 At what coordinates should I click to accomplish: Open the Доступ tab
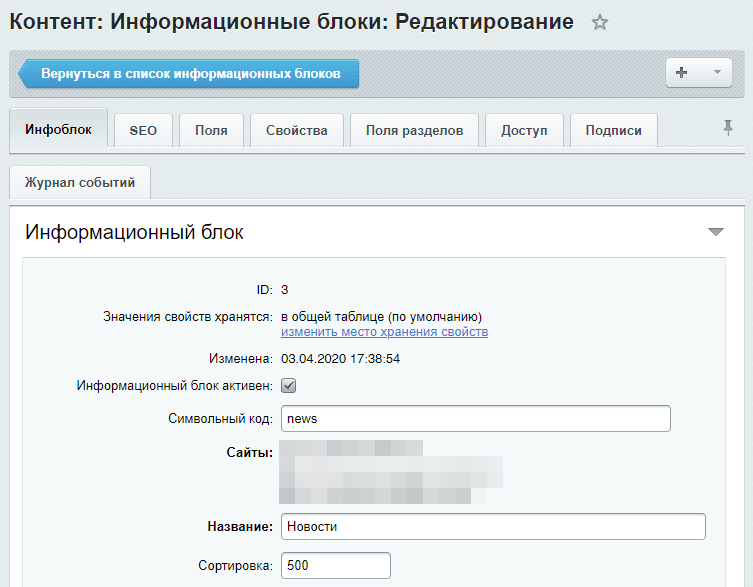click(x=524, y=131)
